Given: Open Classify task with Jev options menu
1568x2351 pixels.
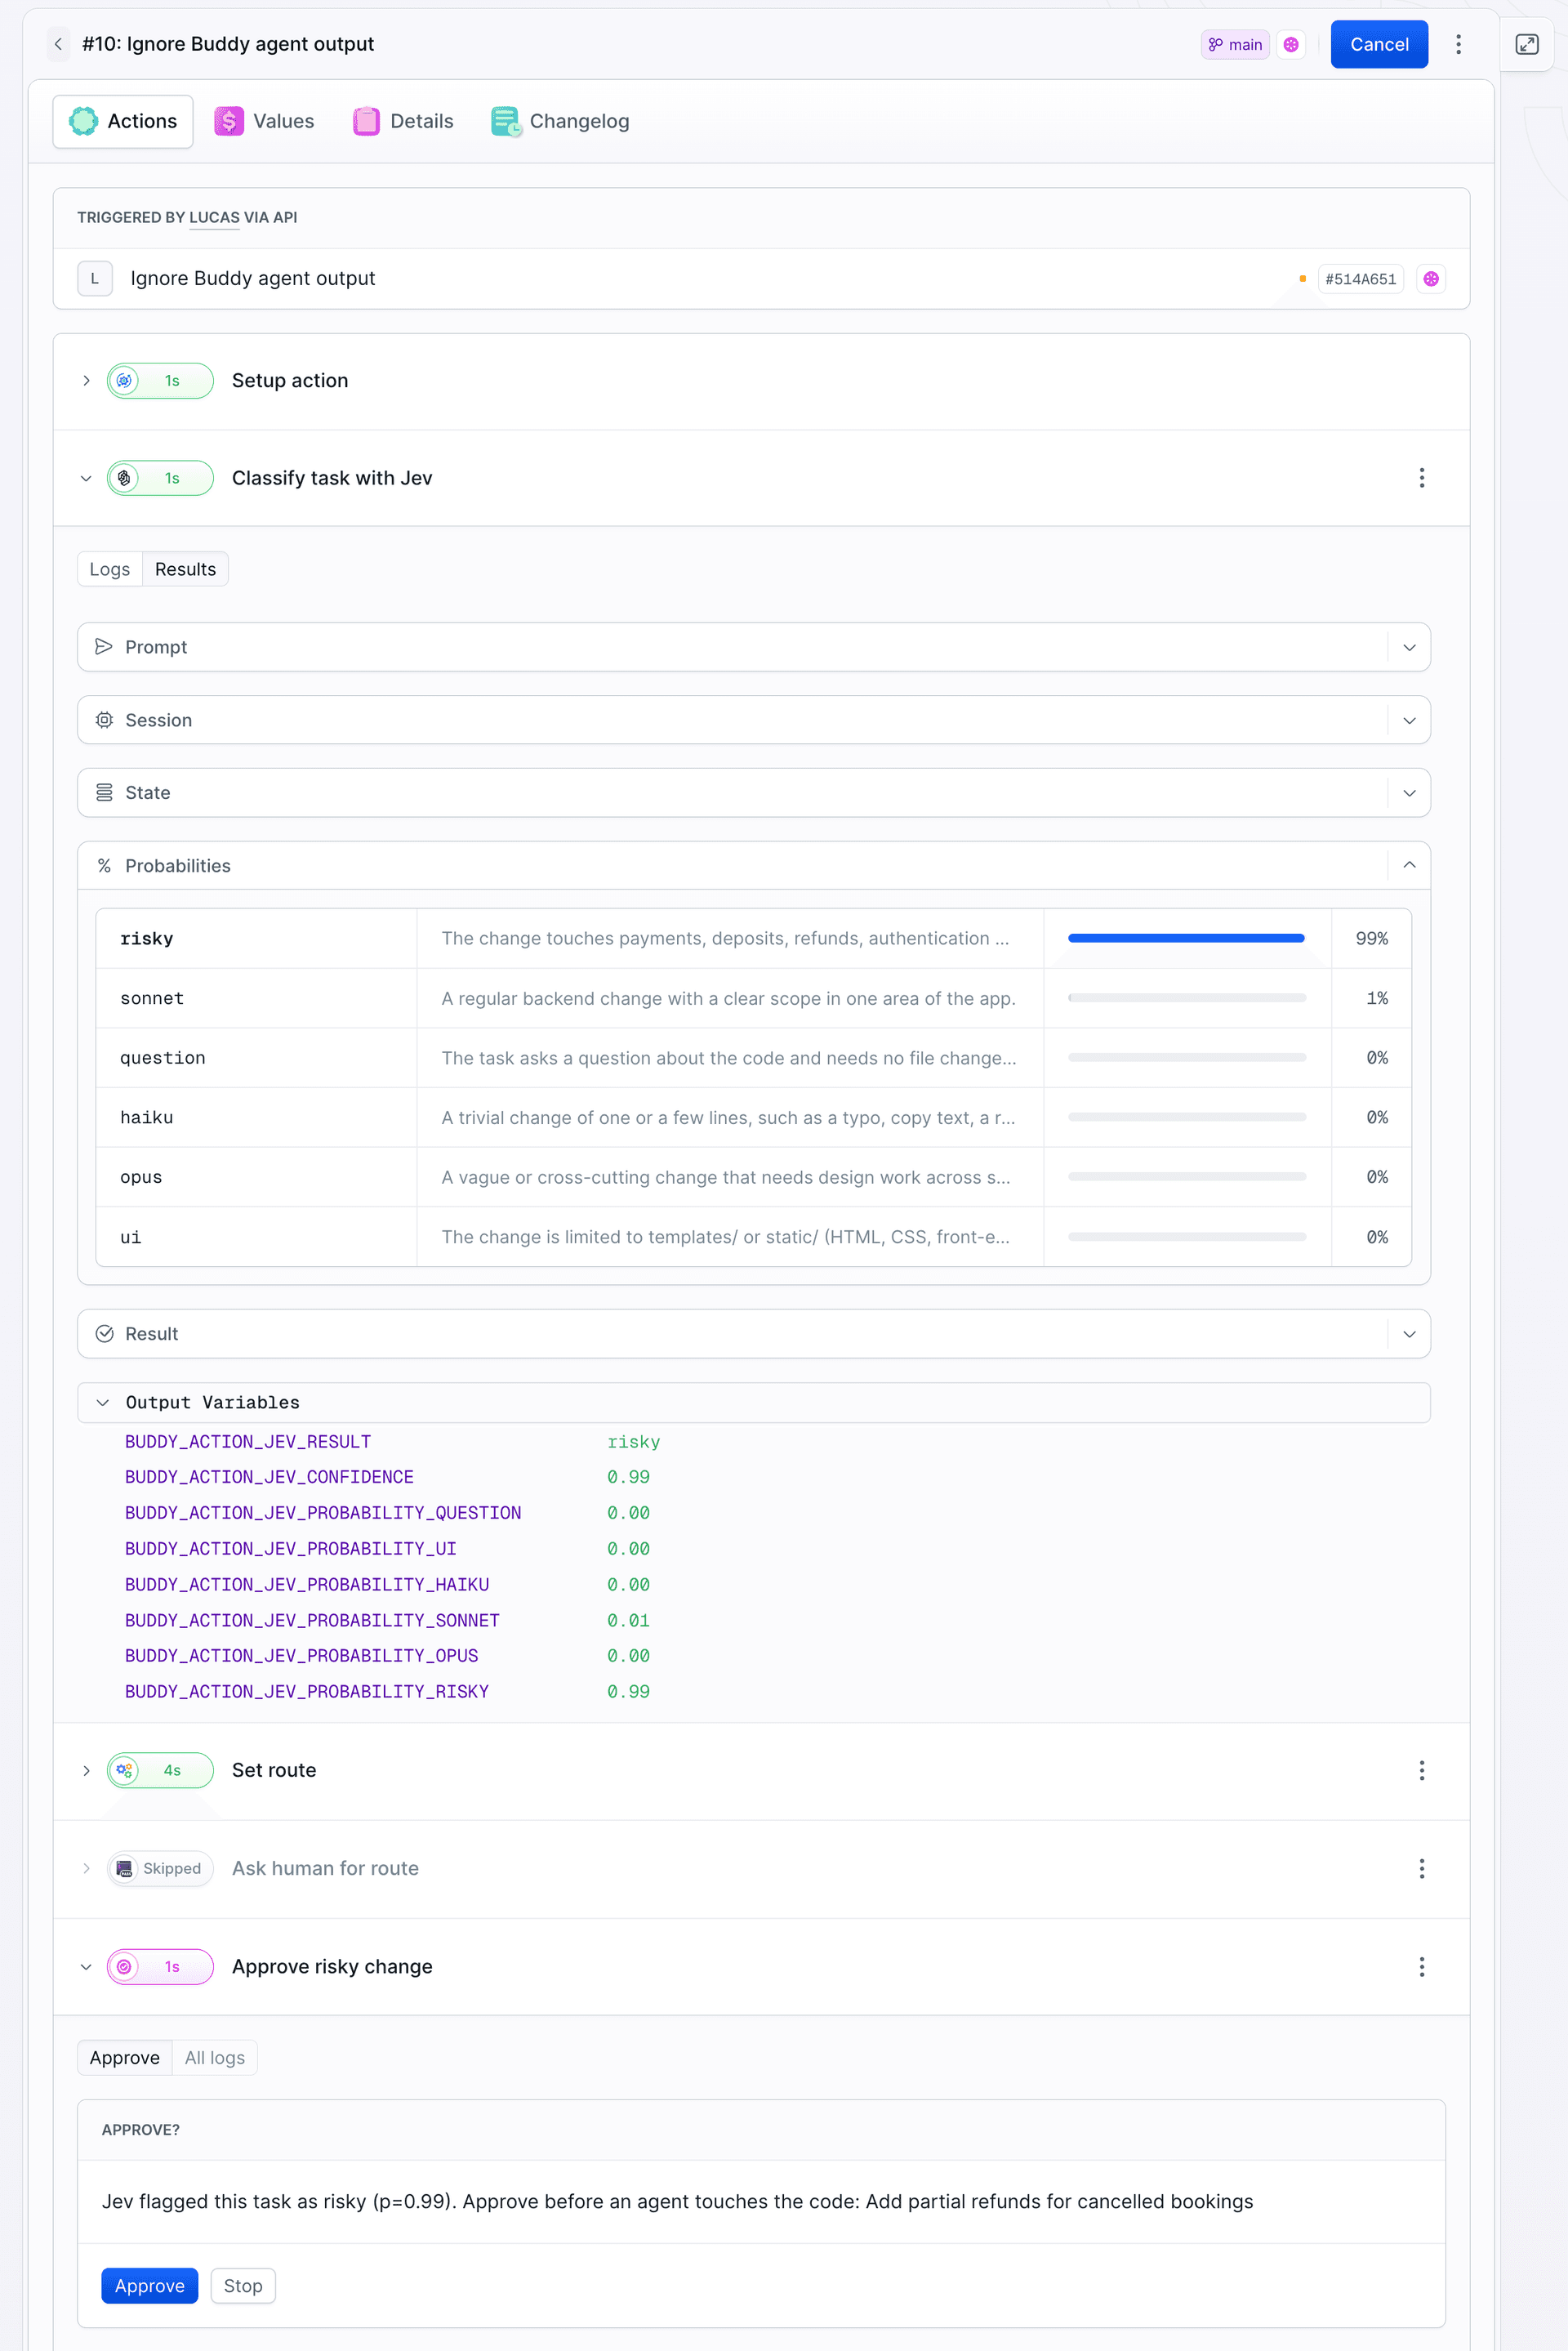Looking at the screenshot, I should 1421,478.
